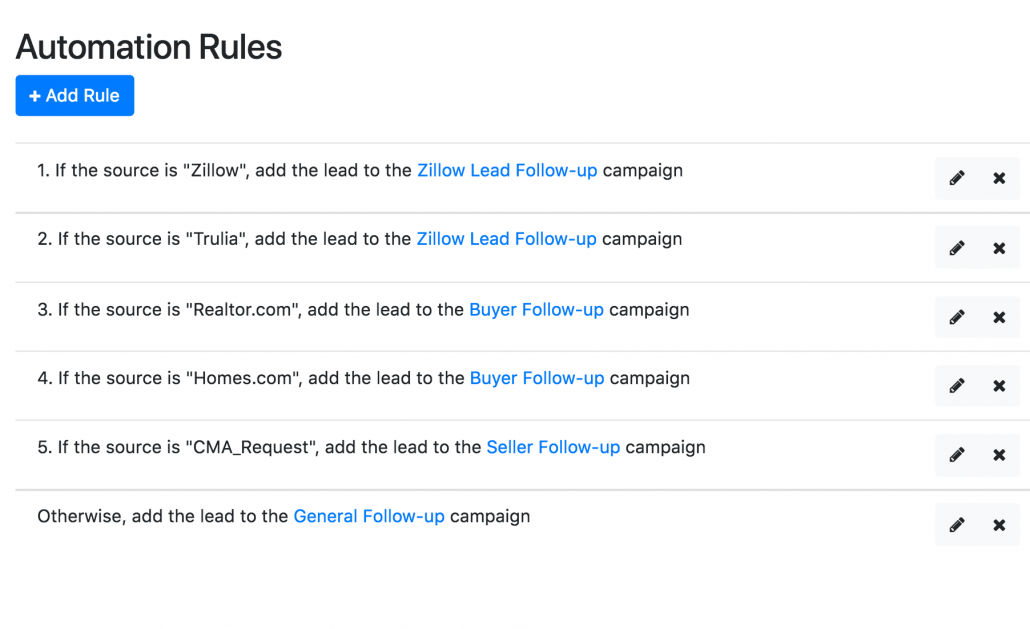The width and height of the screenshot is (1030, 629).
Task: Edit the CMA_Request rule
Action: pos(956,455)
